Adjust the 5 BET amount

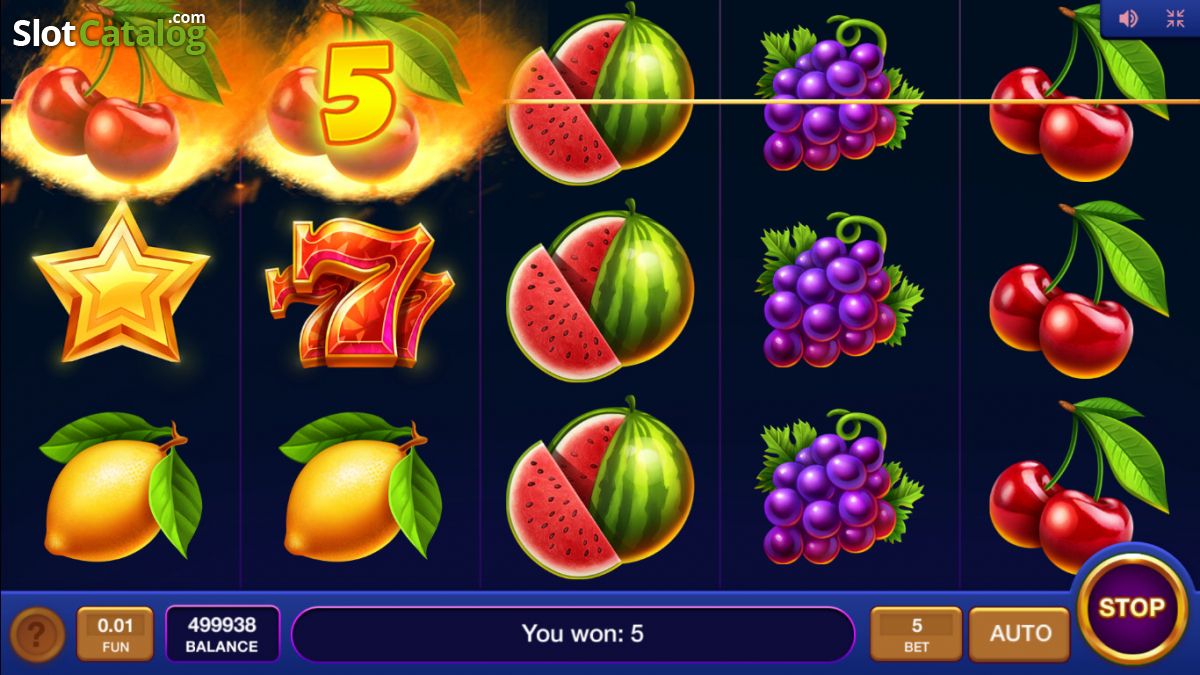click(916, 634)
